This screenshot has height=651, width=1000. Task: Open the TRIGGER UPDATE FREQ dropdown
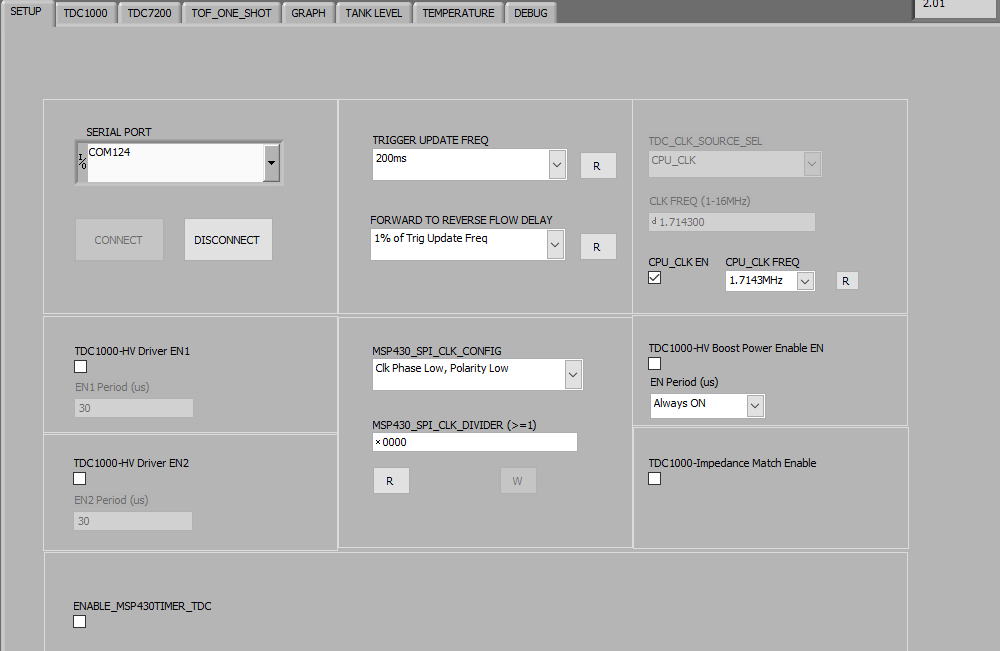pos(557,165)
